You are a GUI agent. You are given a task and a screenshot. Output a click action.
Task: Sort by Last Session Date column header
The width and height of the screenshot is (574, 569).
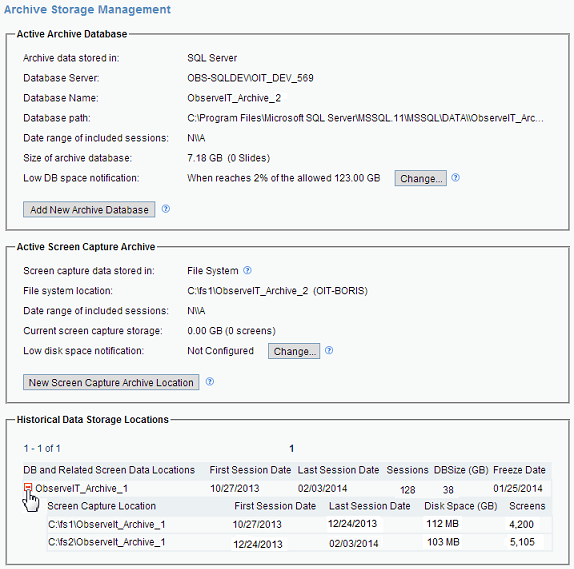point(338,470)
